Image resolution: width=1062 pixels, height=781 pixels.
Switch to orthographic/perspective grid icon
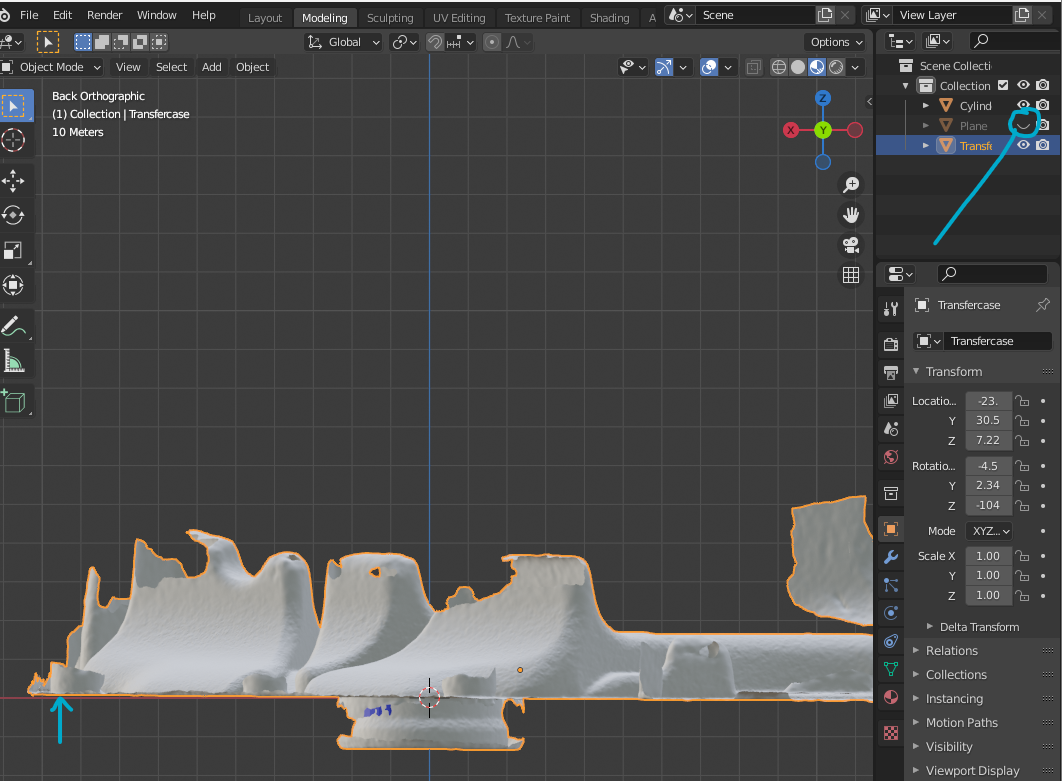(851, 275)
